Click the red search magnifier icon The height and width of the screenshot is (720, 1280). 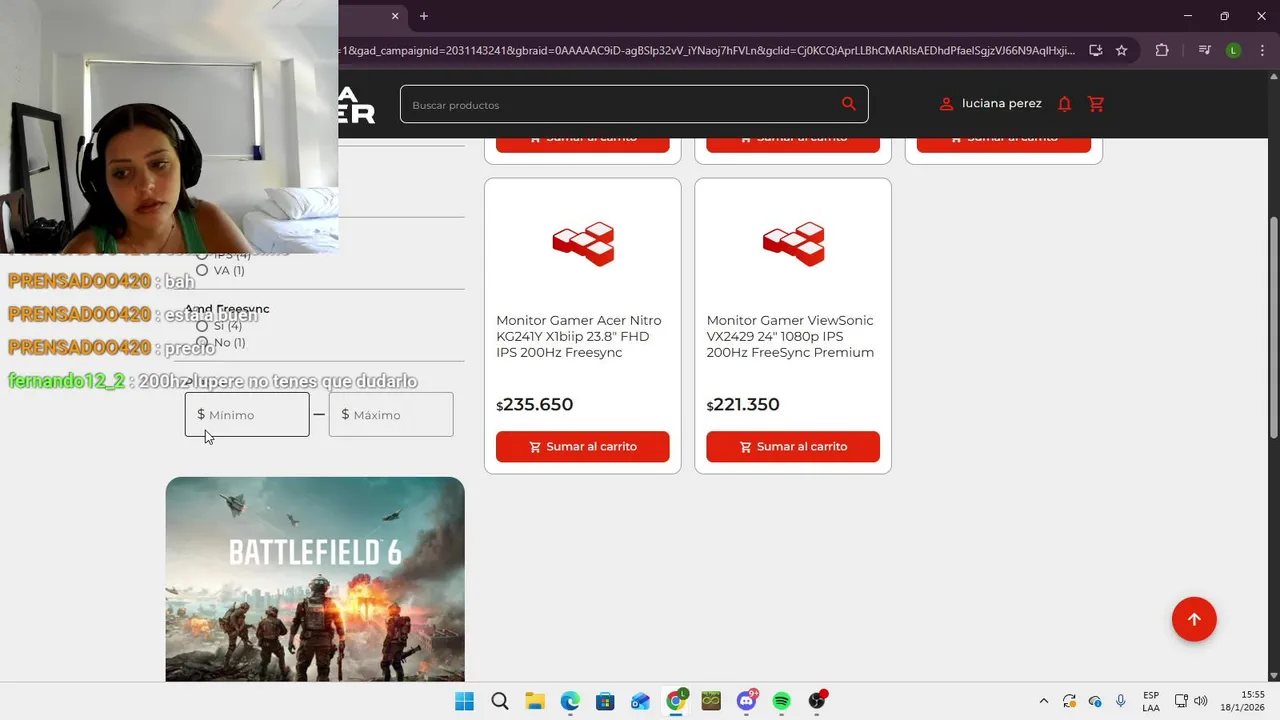(x=849, y=104)
